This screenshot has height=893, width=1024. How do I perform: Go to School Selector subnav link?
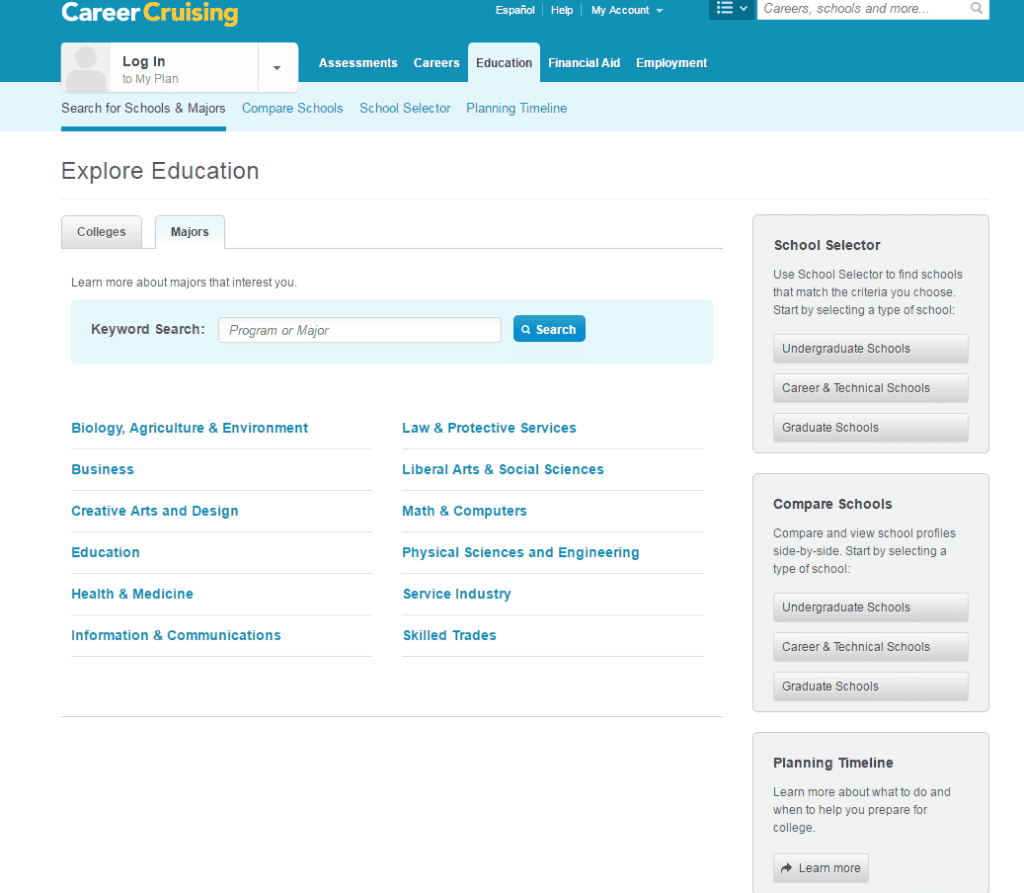point(405,108)
